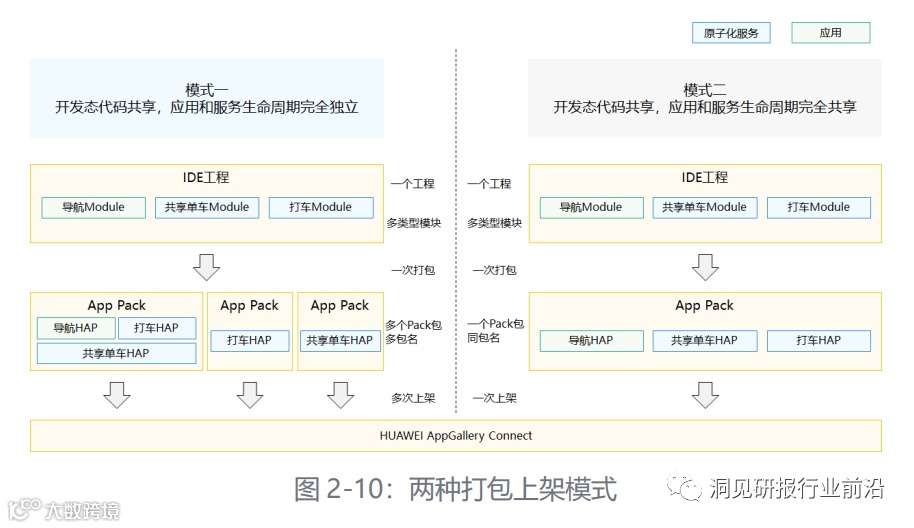The height and width of the screenshot is (528, 914).
Task: Click the 多类型模块 label on the 模式一 side
Action: click(x=414, y=223)
